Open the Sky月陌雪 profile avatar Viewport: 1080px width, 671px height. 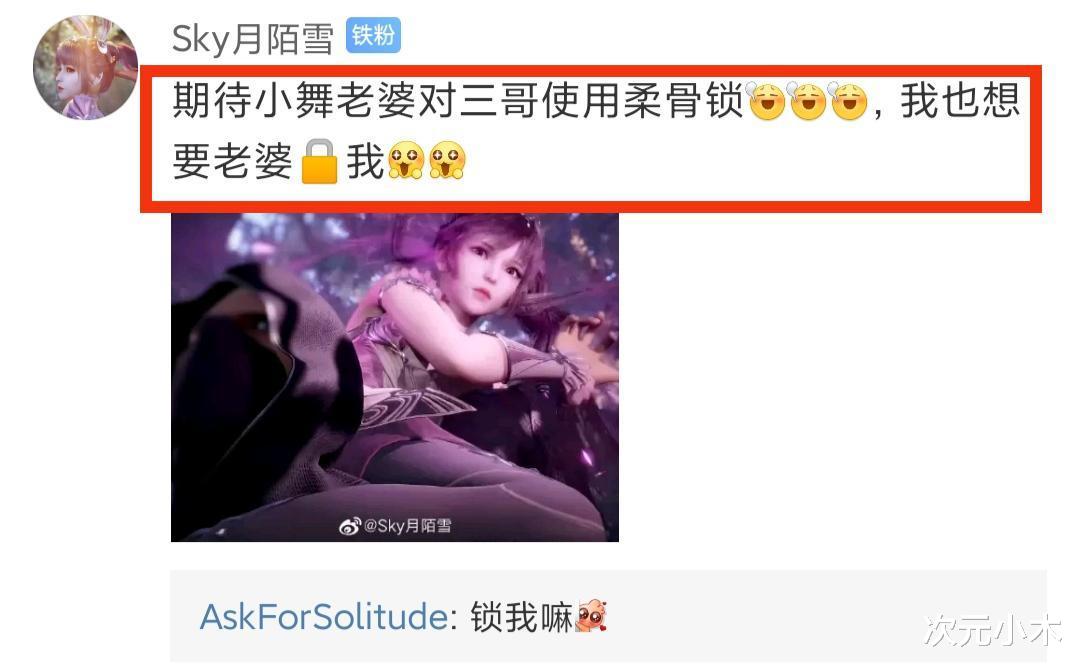[85, 67]
